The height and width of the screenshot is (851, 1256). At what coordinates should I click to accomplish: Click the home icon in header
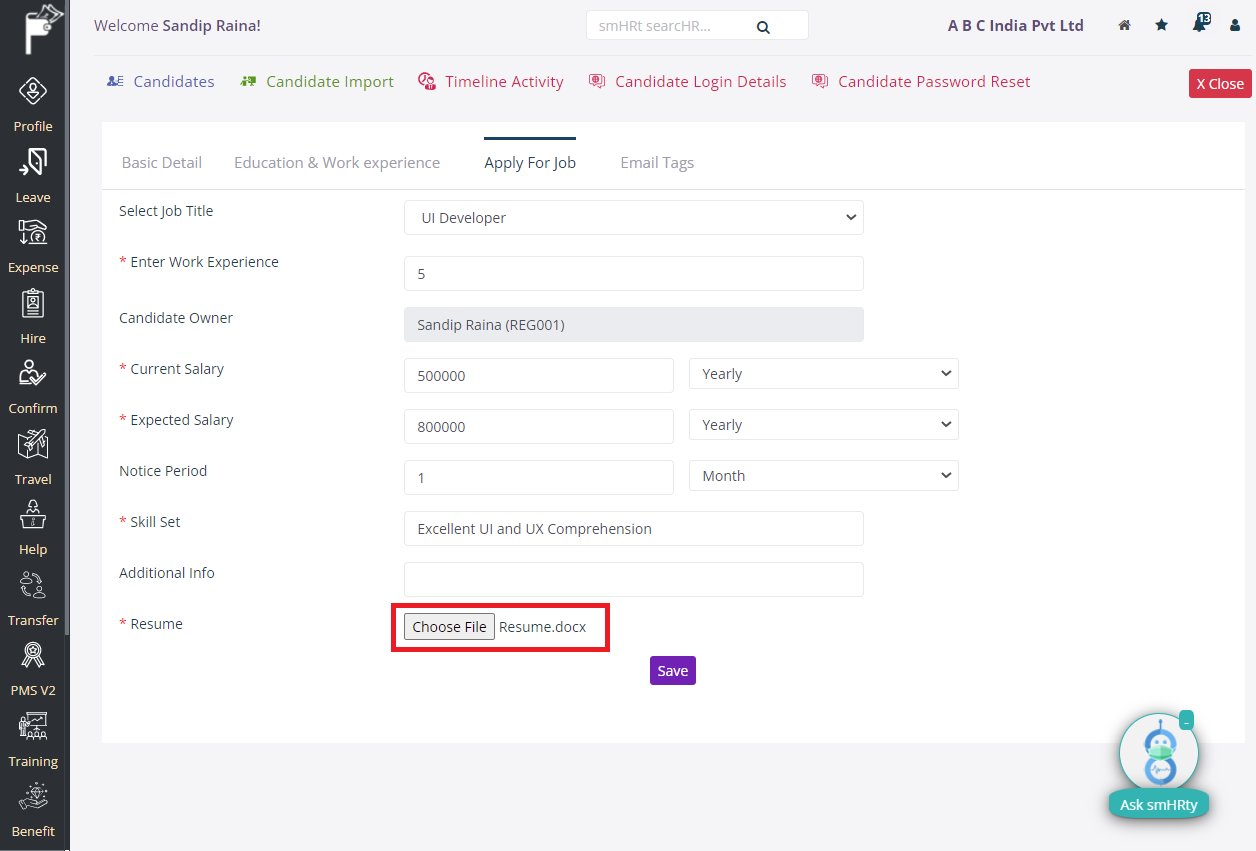tap(1124, 25)
